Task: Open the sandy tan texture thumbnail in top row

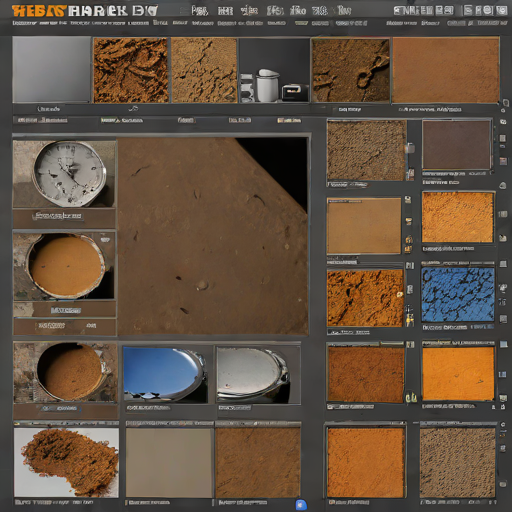Action: (x=204, y=70)
